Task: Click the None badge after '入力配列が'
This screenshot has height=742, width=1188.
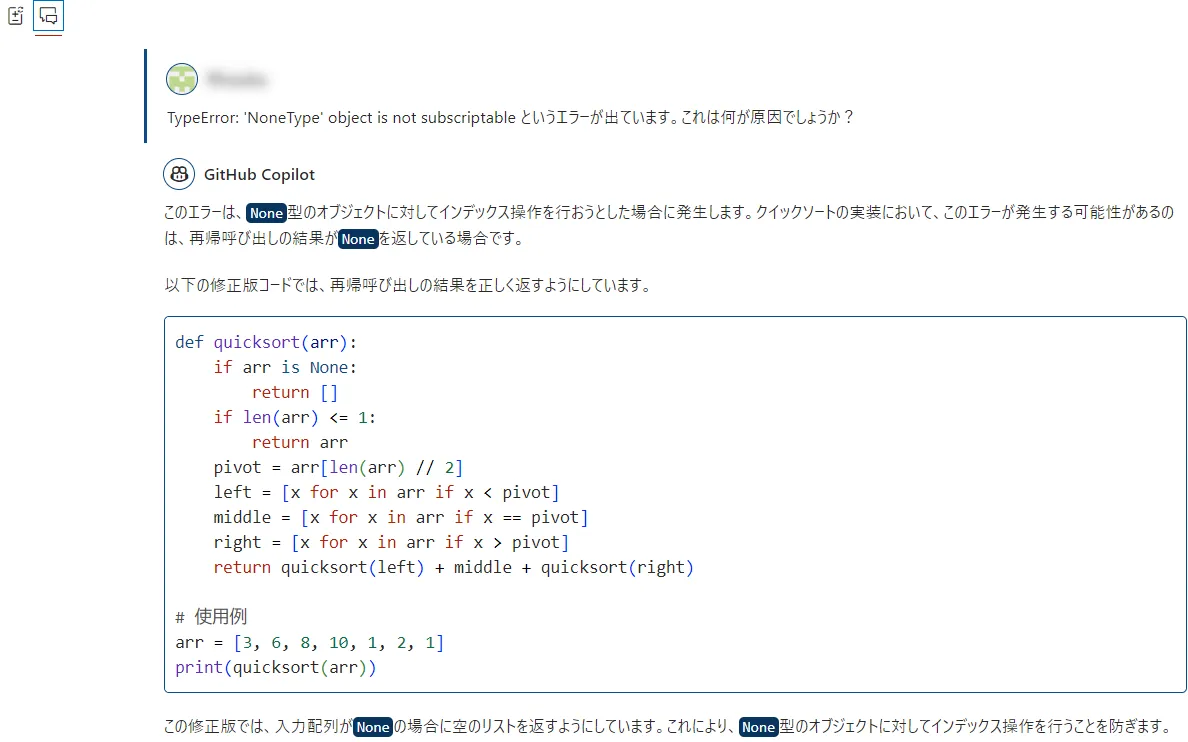Action: (373, 727)
